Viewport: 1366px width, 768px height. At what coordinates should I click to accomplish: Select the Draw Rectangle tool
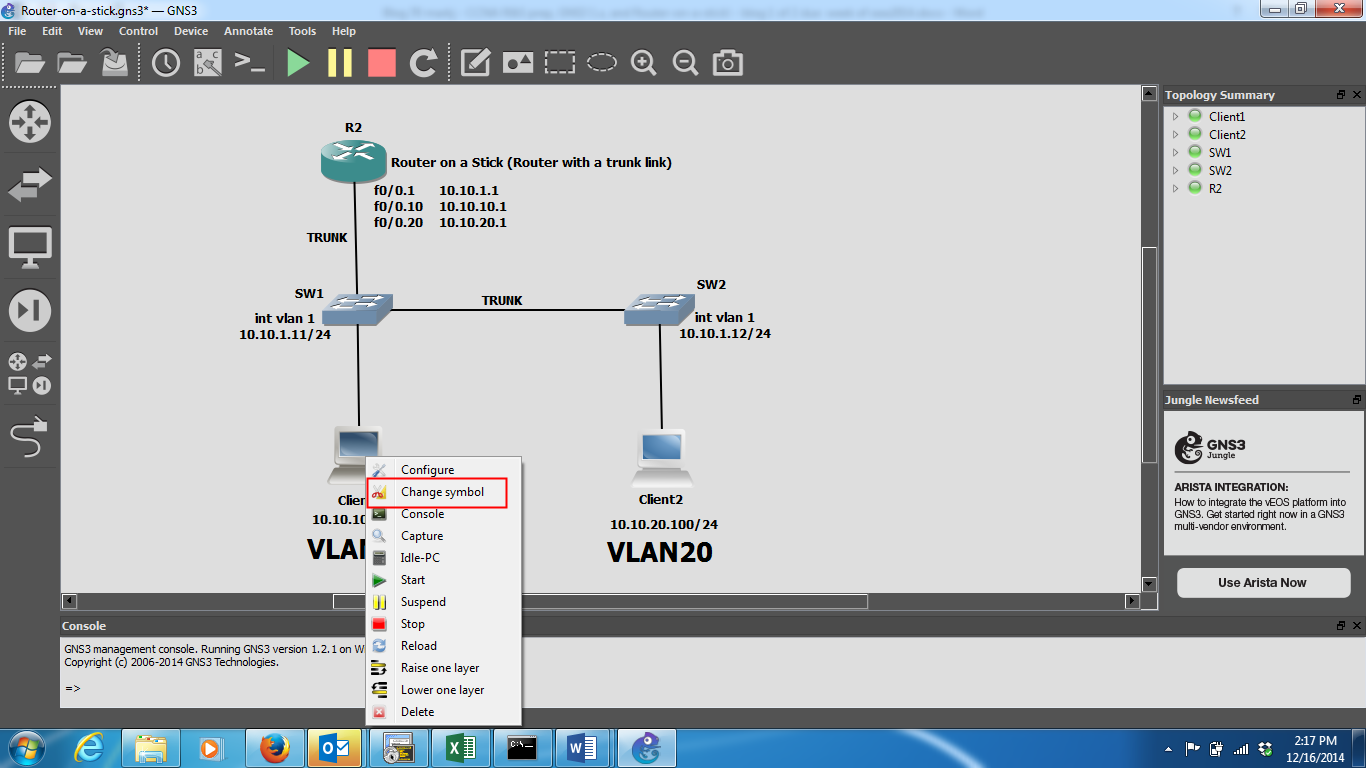[x=559, y=62]
